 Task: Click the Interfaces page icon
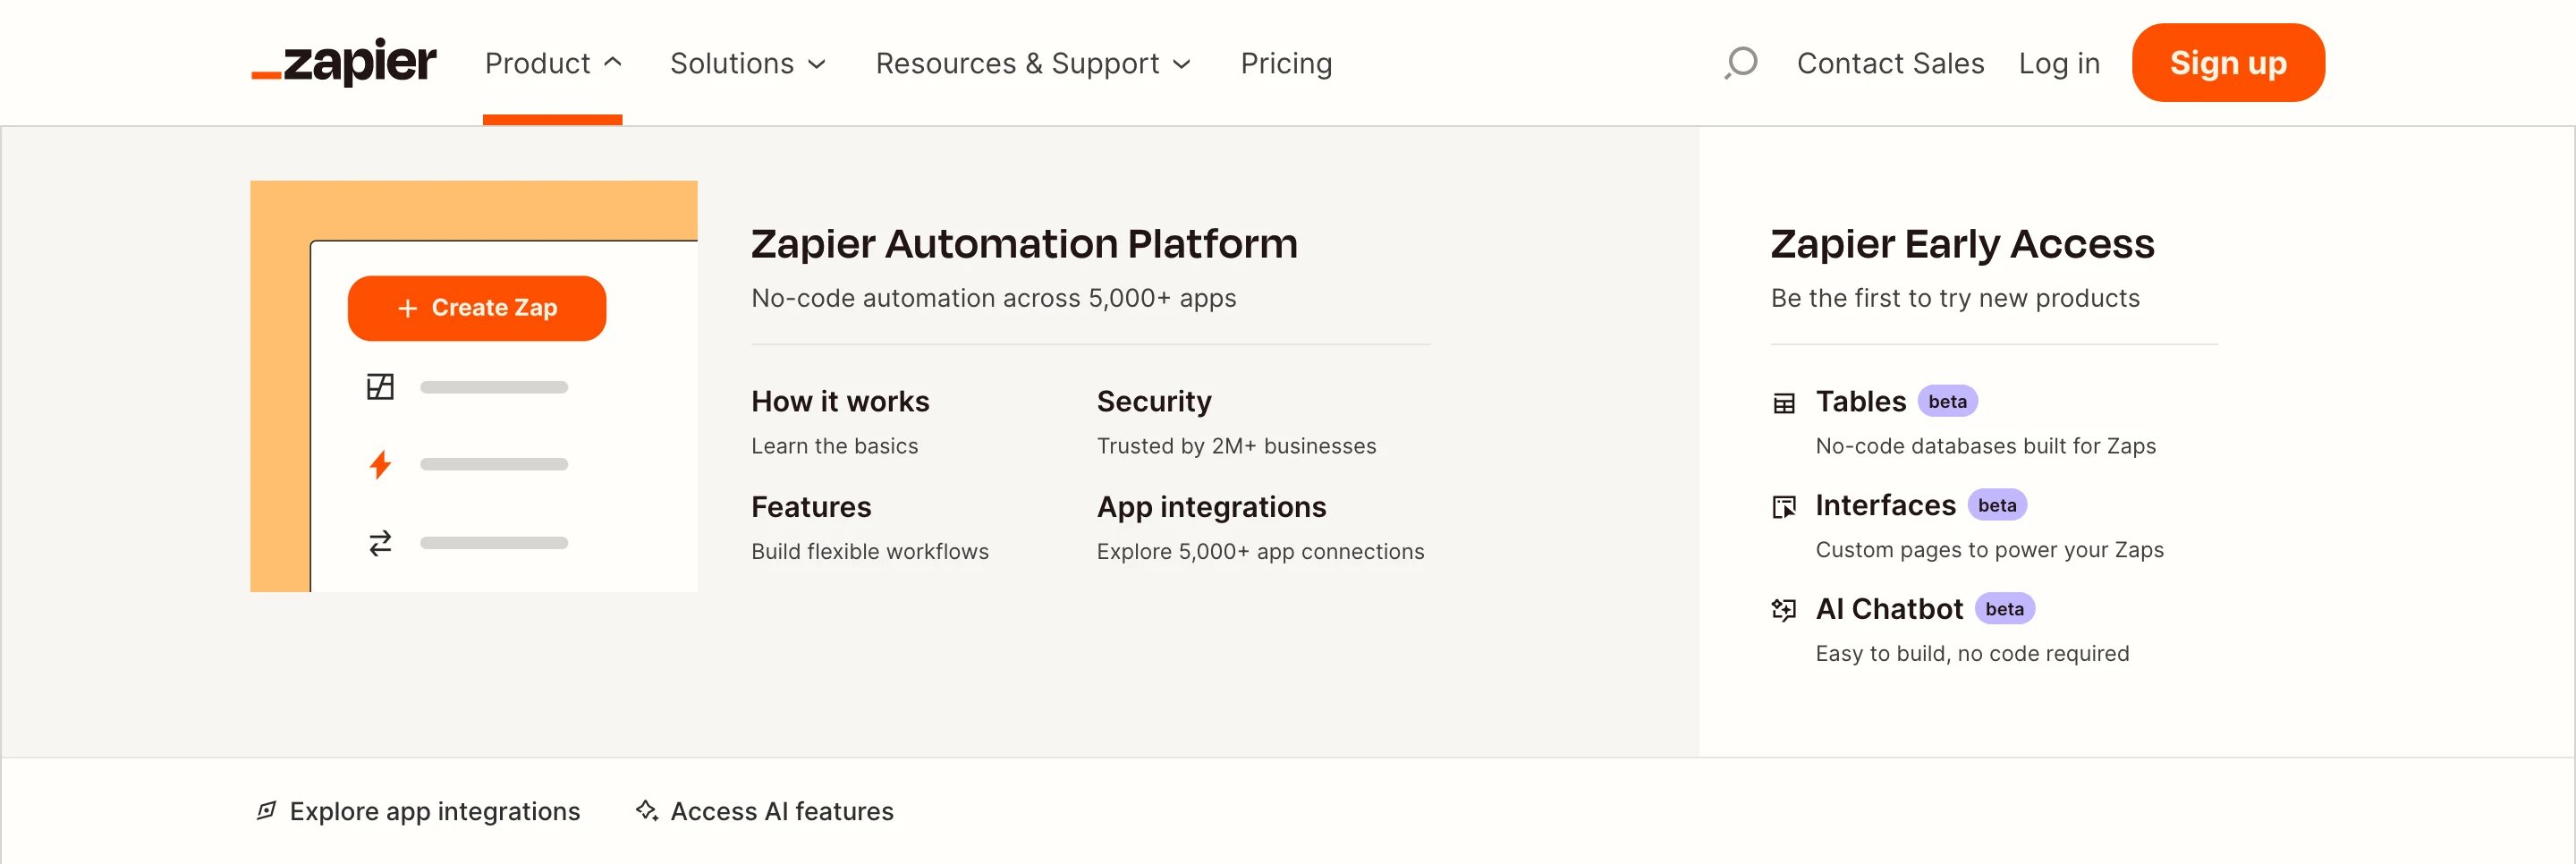(x=1784, y=507)
